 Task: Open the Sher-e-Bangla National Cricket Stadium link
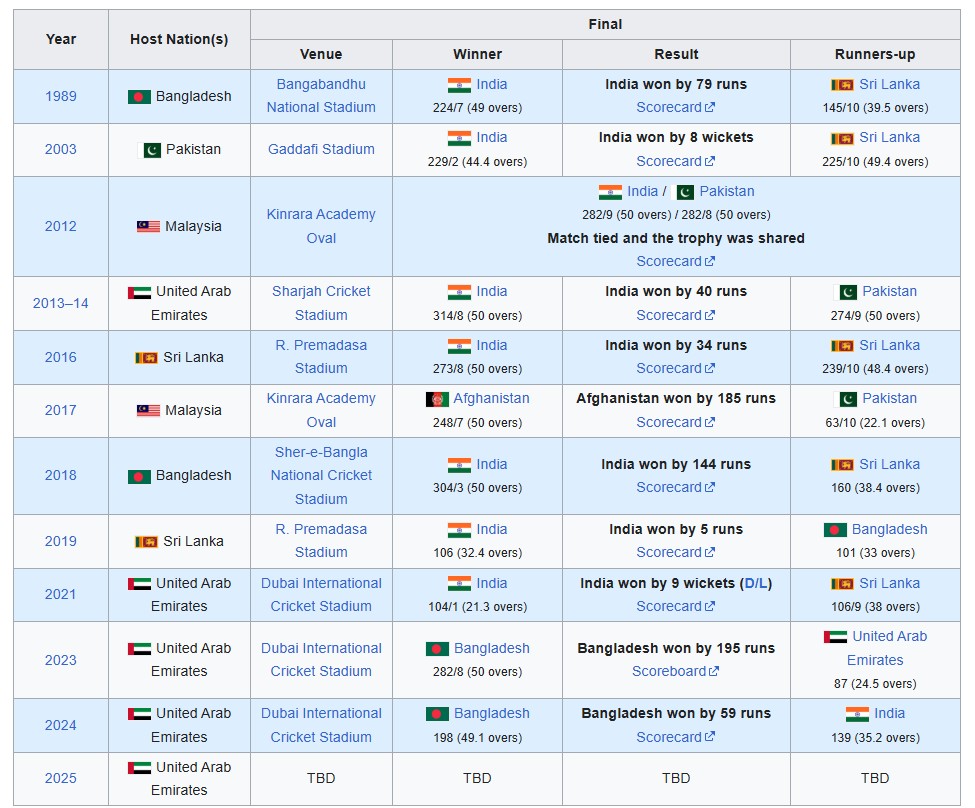[321, 475]
